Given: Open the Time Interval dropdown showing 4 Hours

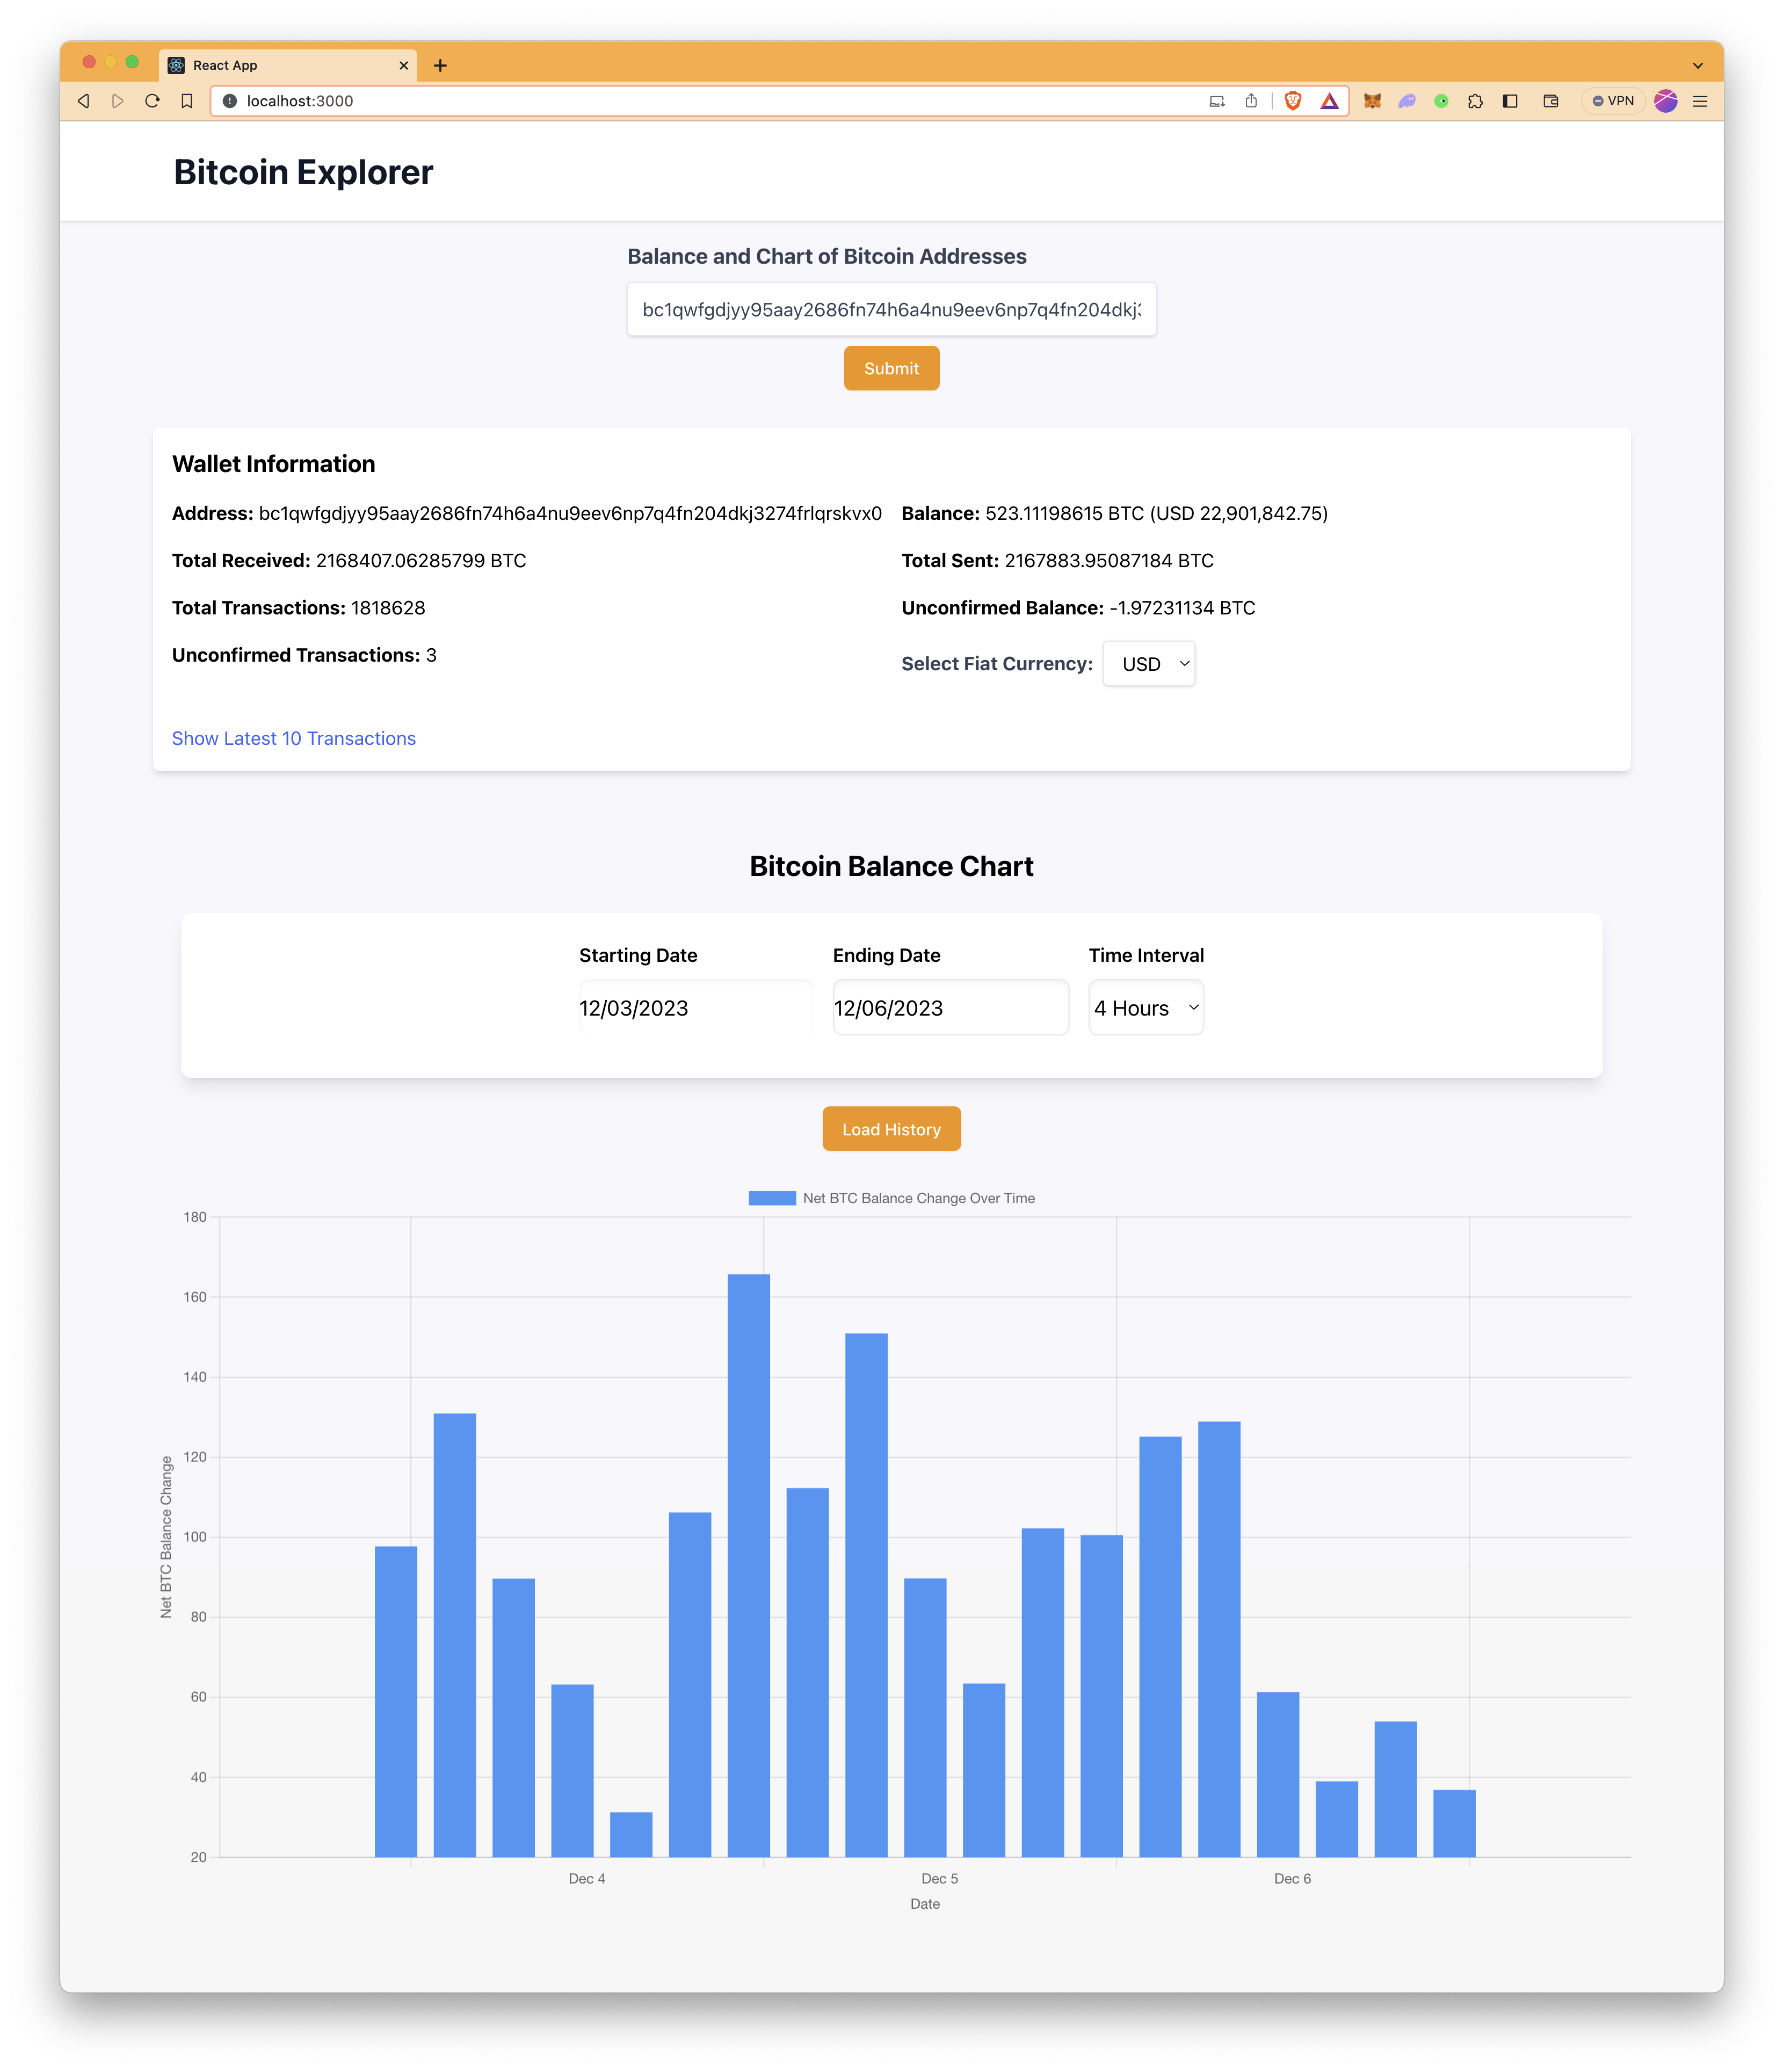Looking at the screenshot, I should pos(1145,1008).
